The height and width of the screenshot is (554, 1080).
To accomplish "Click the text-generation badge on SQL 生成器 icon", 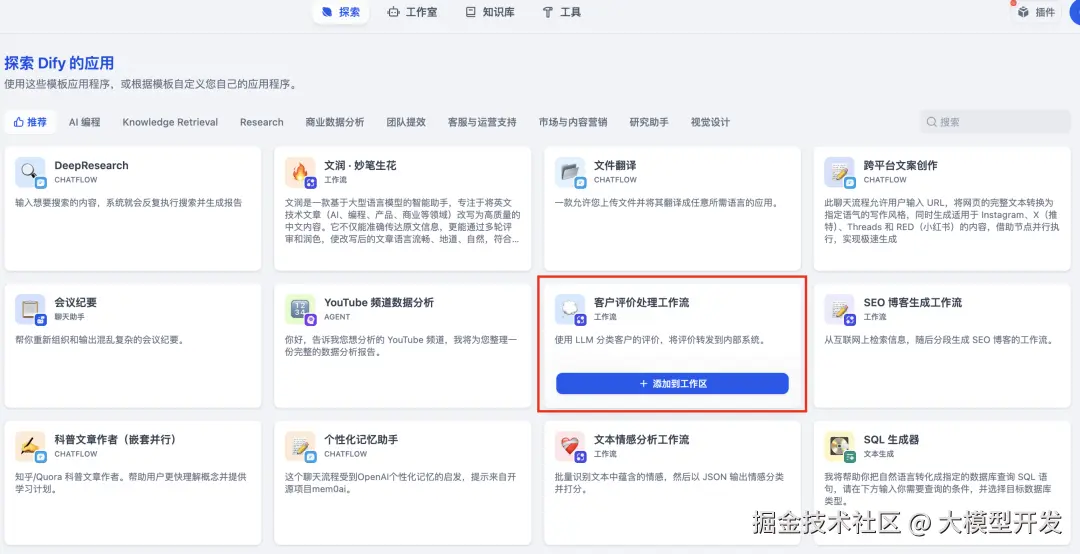I will [x=850, y=457].
